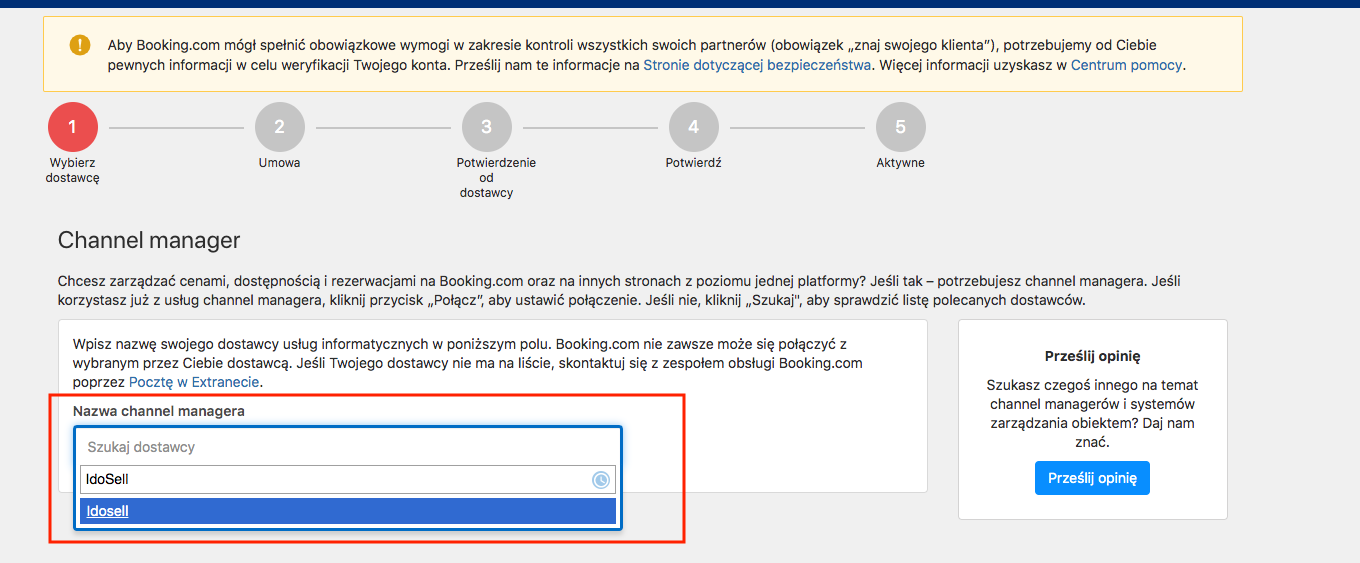Choose Idosell from the dropdown results
The height and width of the screenshot is (563, 1360).
(x=348, y=511)
